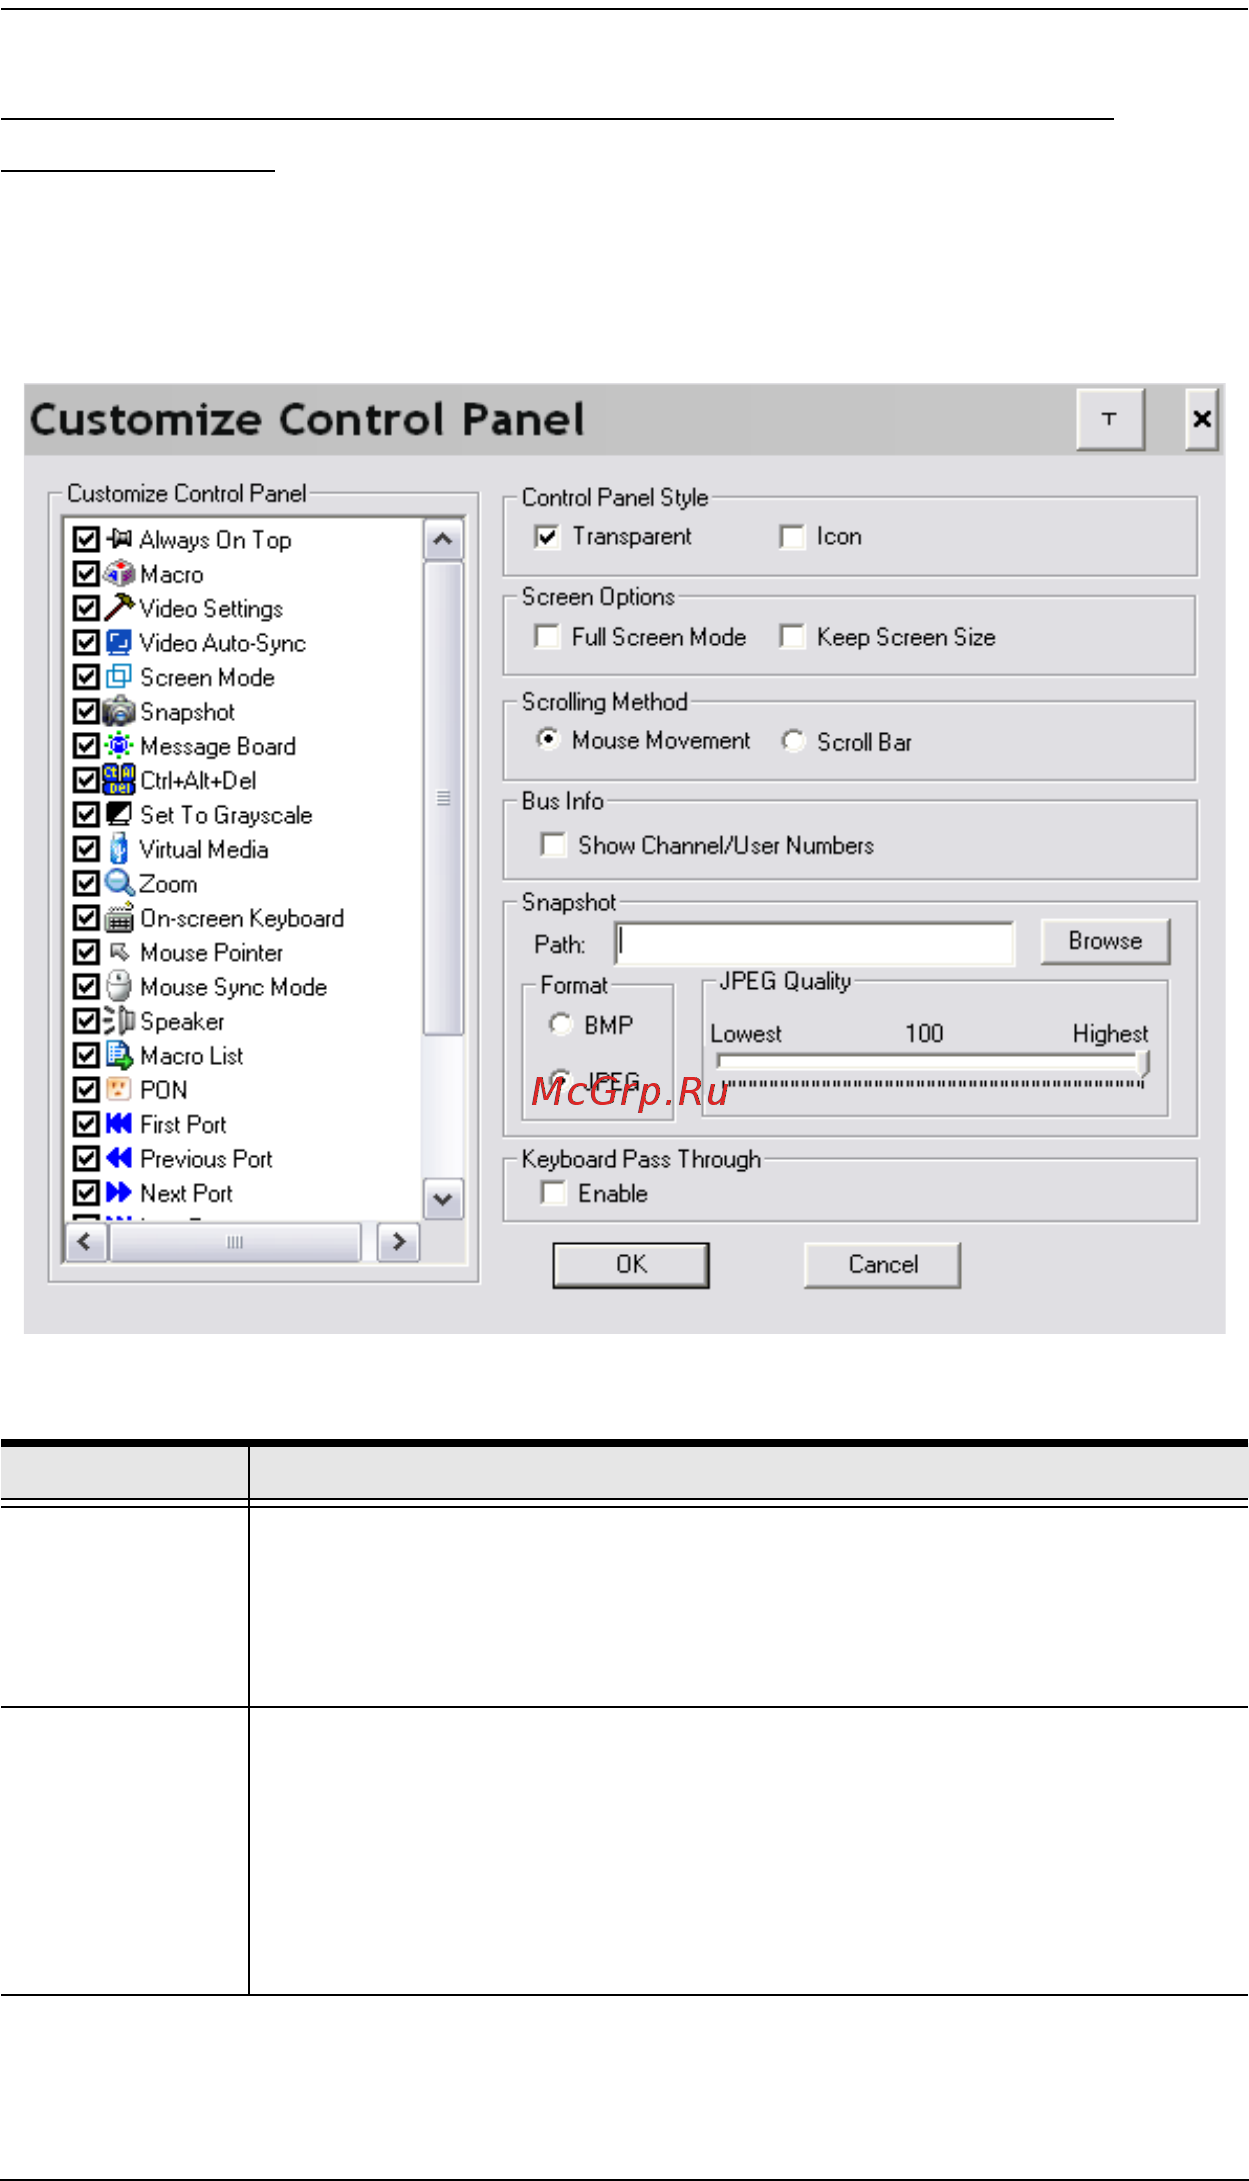Enable the Icon style checkbox

tap(792, 537)
